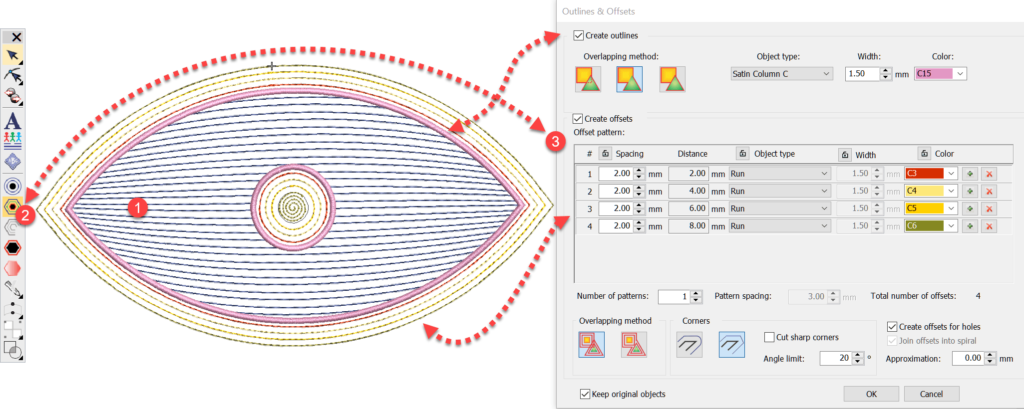Click the Cancel button

931,394
